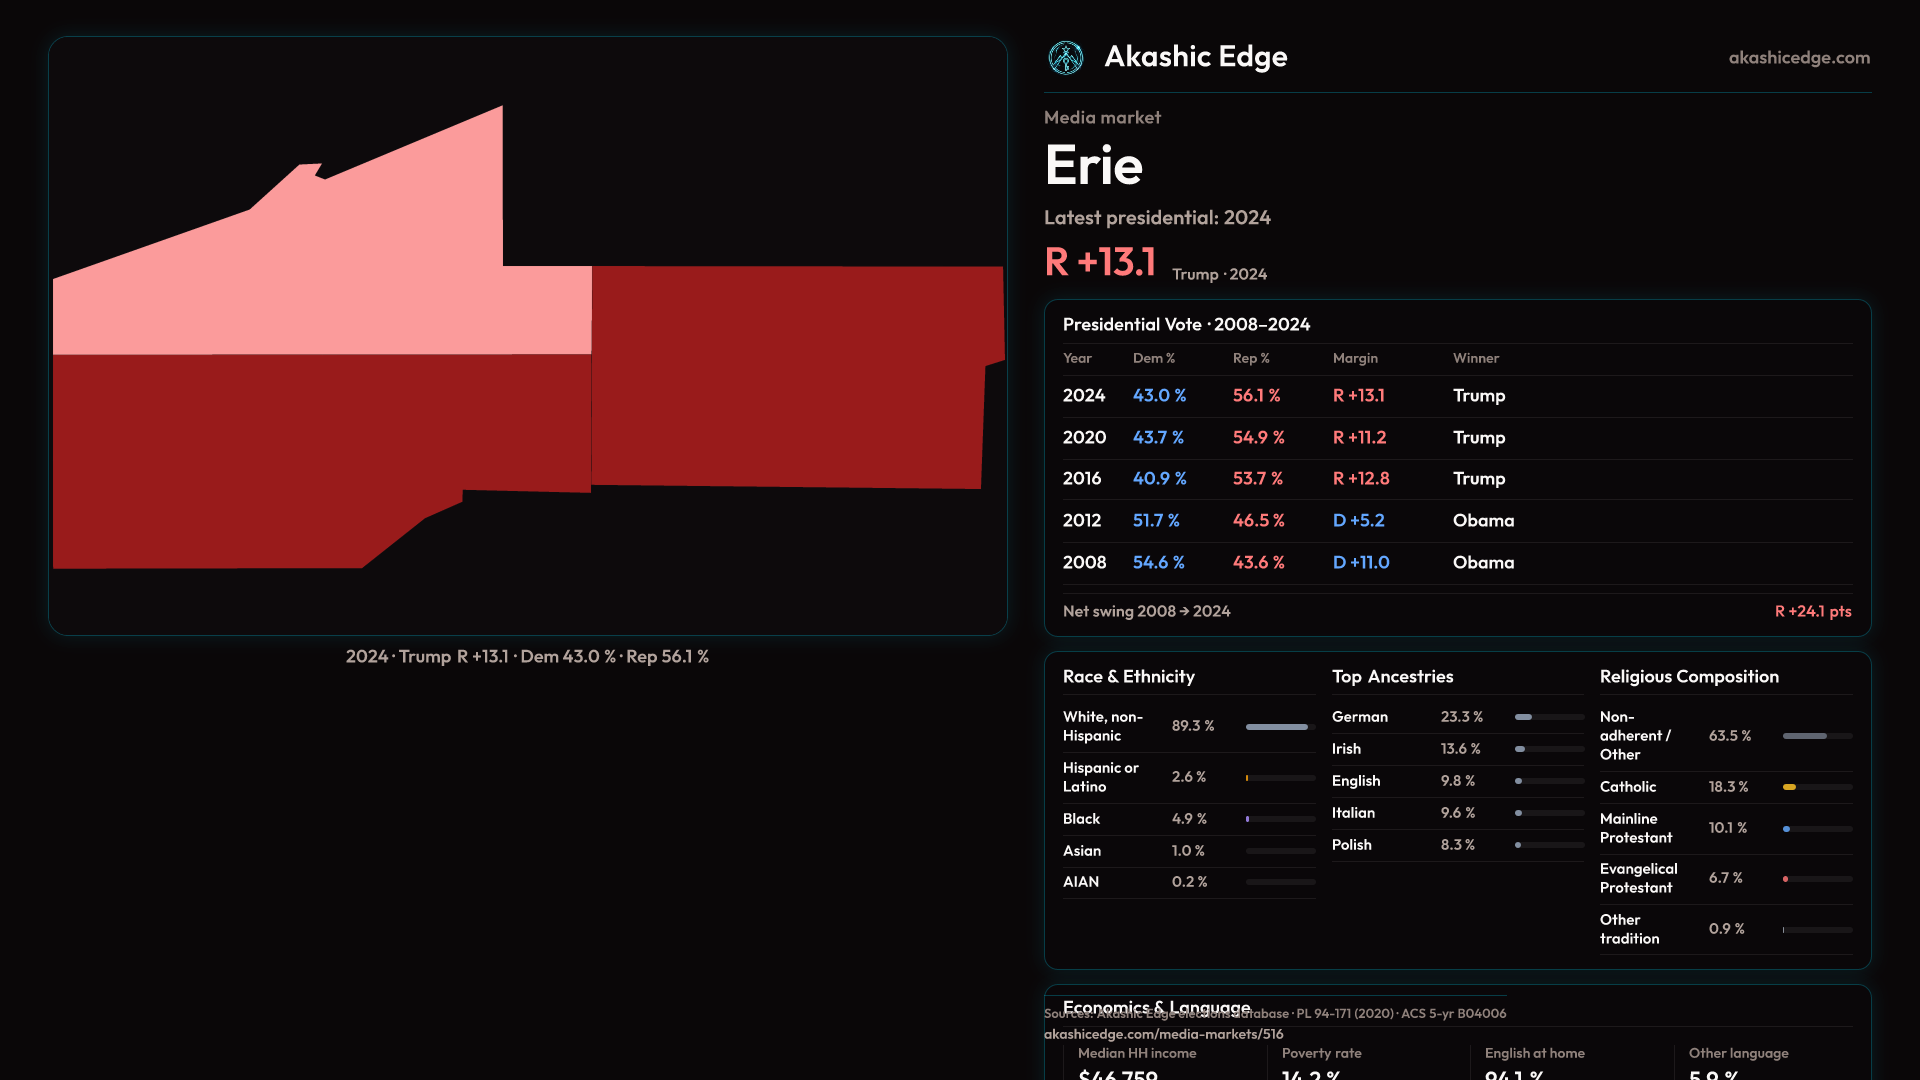
Task: Click the 2012 Obama winner cell
Action: click(x=1483, y=521)
